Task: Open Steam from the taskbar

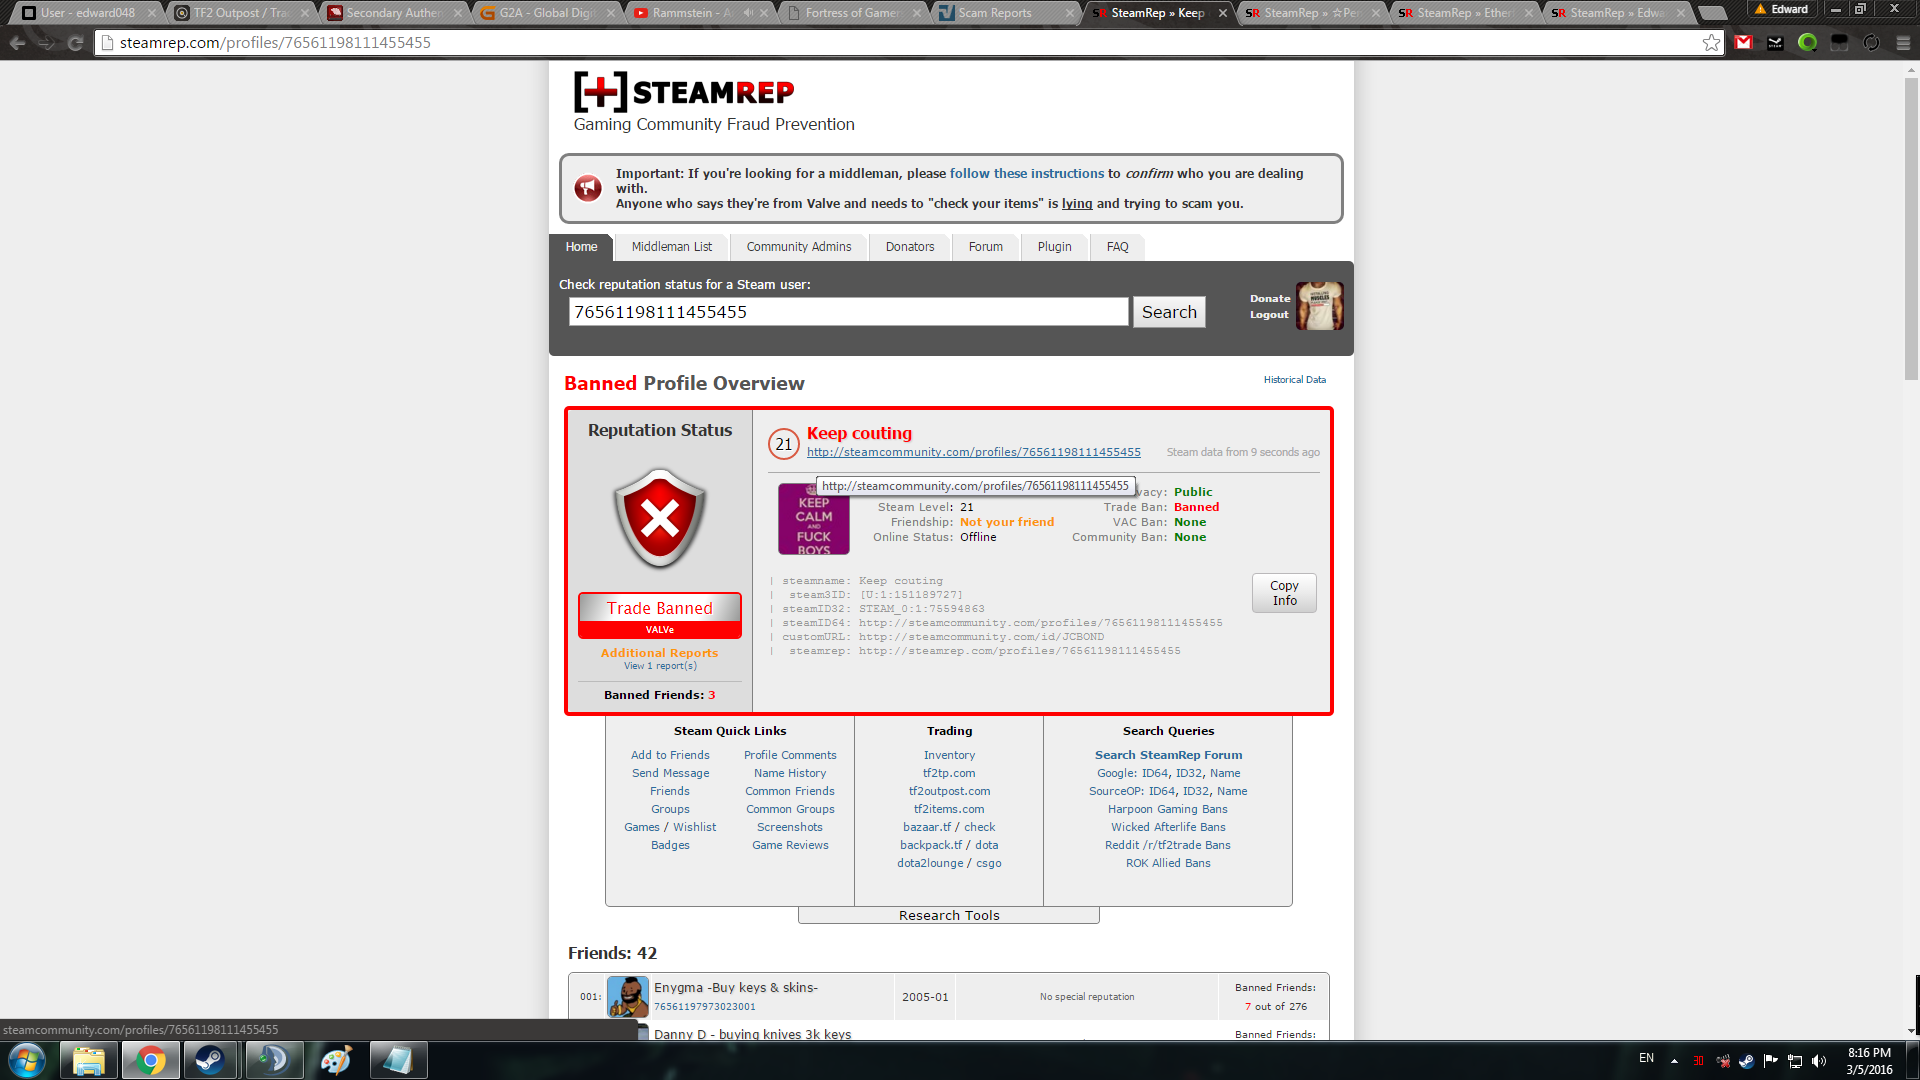Action: (x=210, y=1060)
